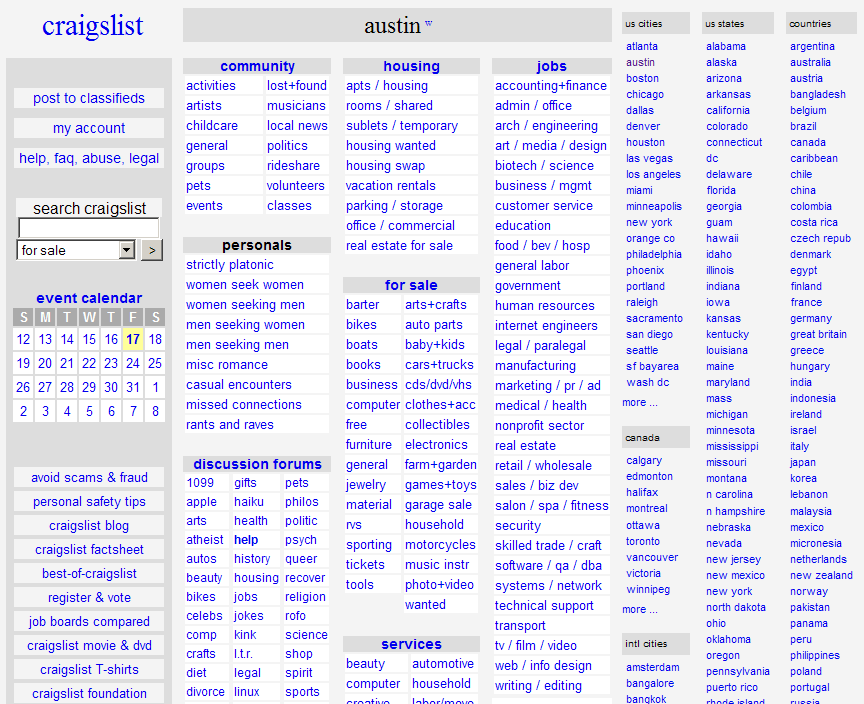Open my account page

tap(89, 128)
